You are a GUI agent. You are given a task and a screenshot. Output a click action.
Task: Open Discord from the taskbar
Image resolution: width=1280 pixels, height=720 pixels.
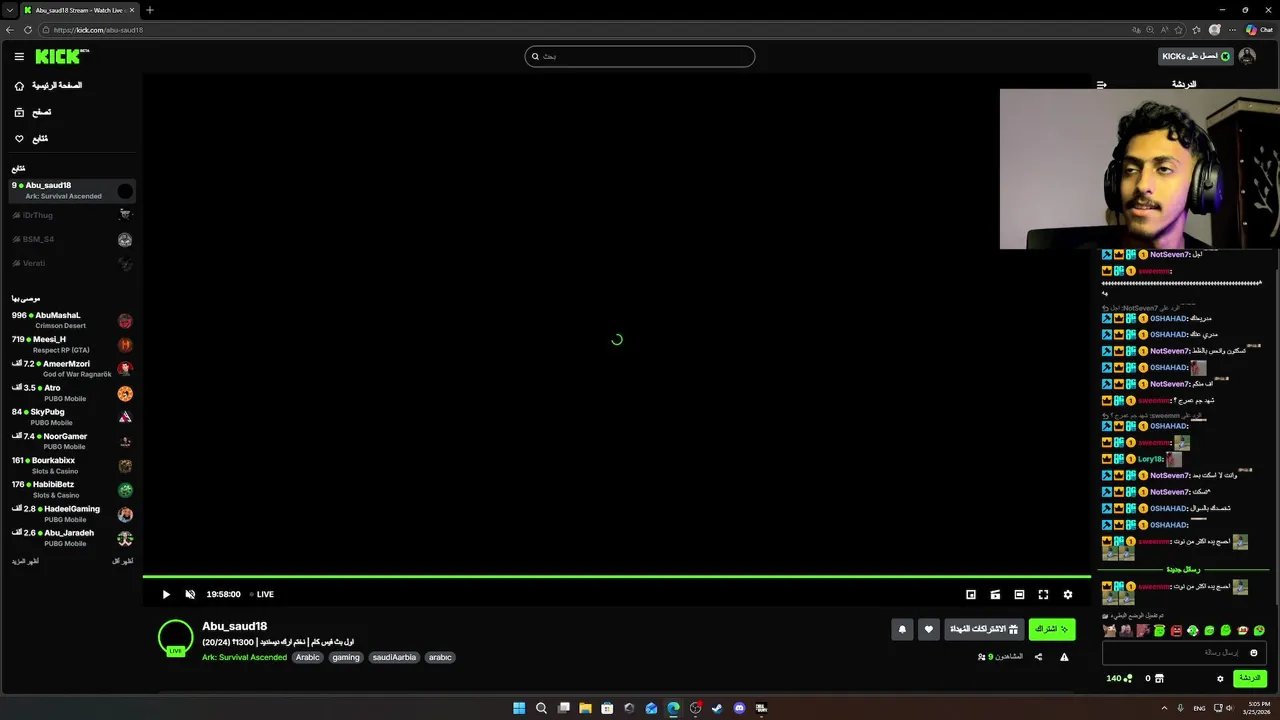739,708
